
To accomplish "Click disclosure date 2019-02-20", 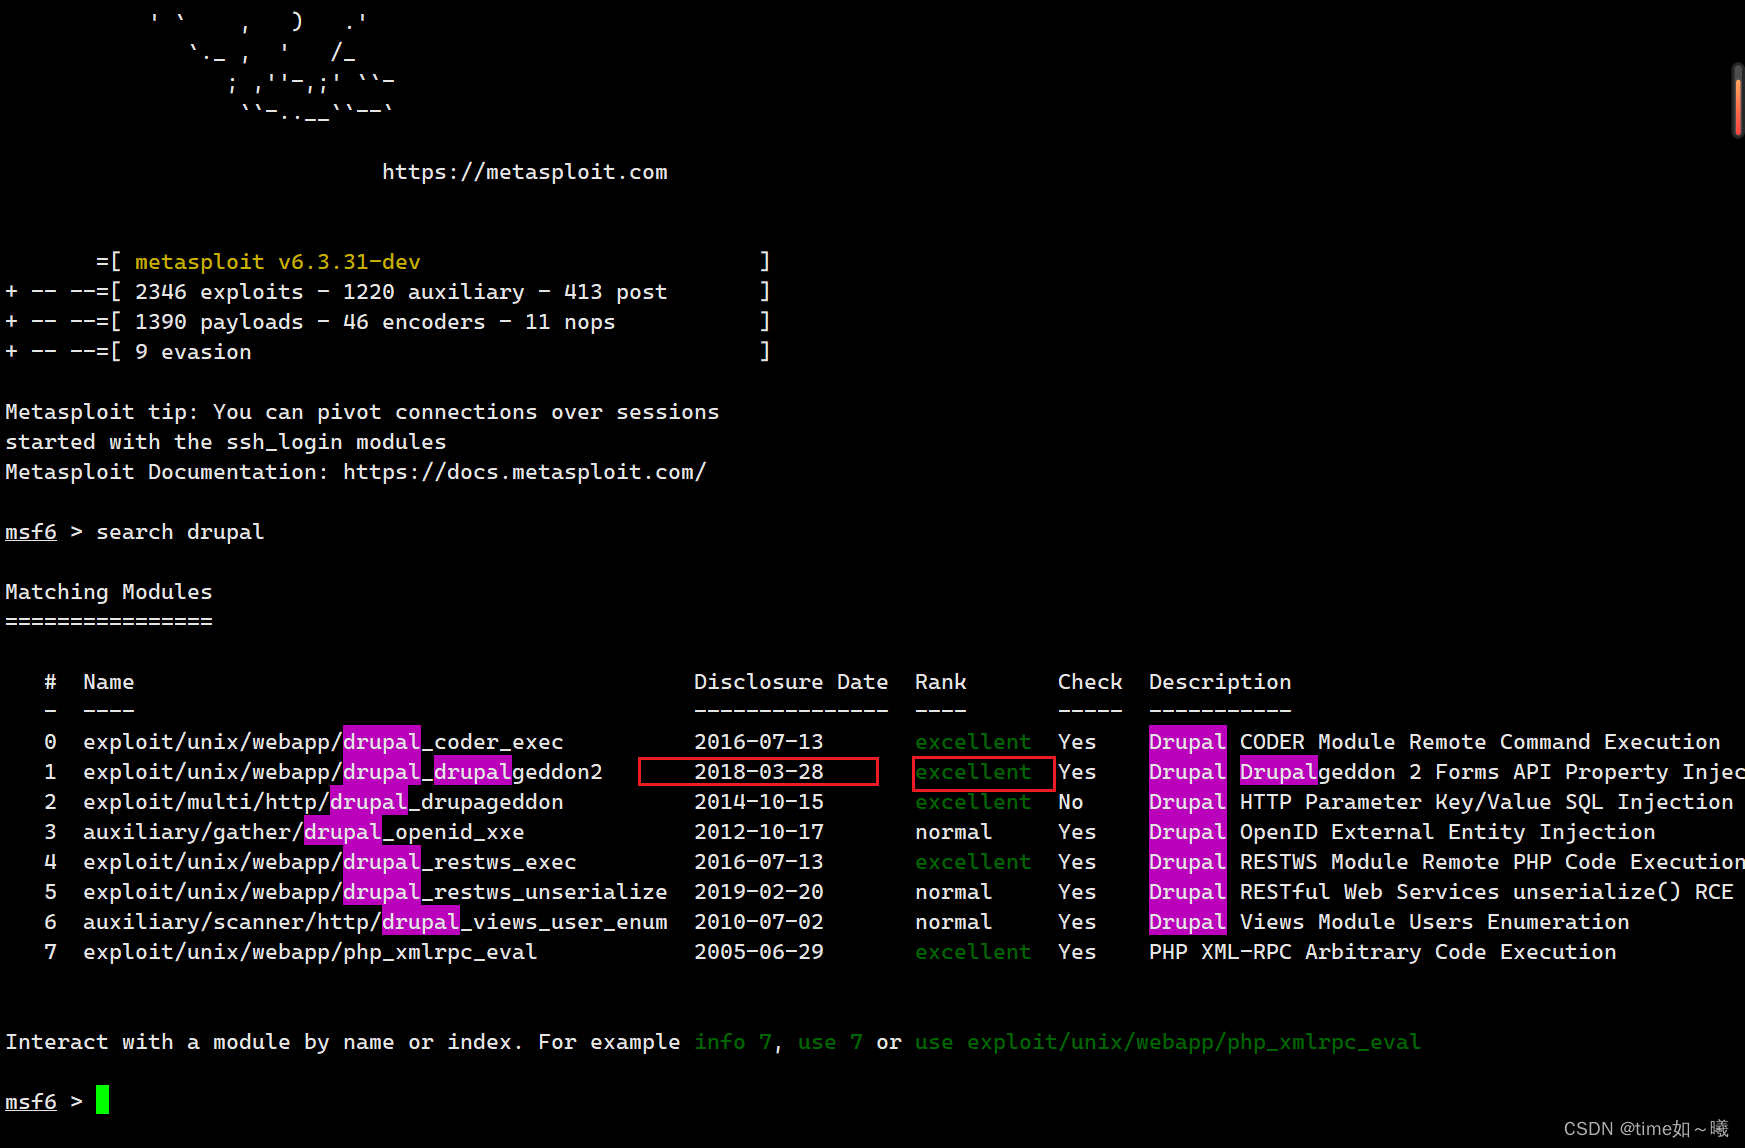I will (759, 892).
